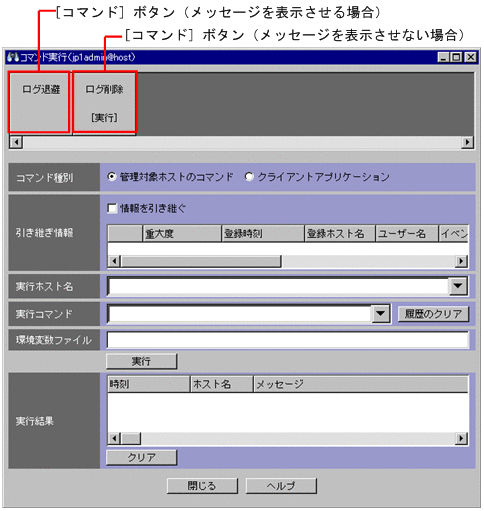The width and height of the screenshot is (484, 511).
Task: Click the ホスト名 column header in 実行結果
Action: pyautogui.click(x=222, y=384)
